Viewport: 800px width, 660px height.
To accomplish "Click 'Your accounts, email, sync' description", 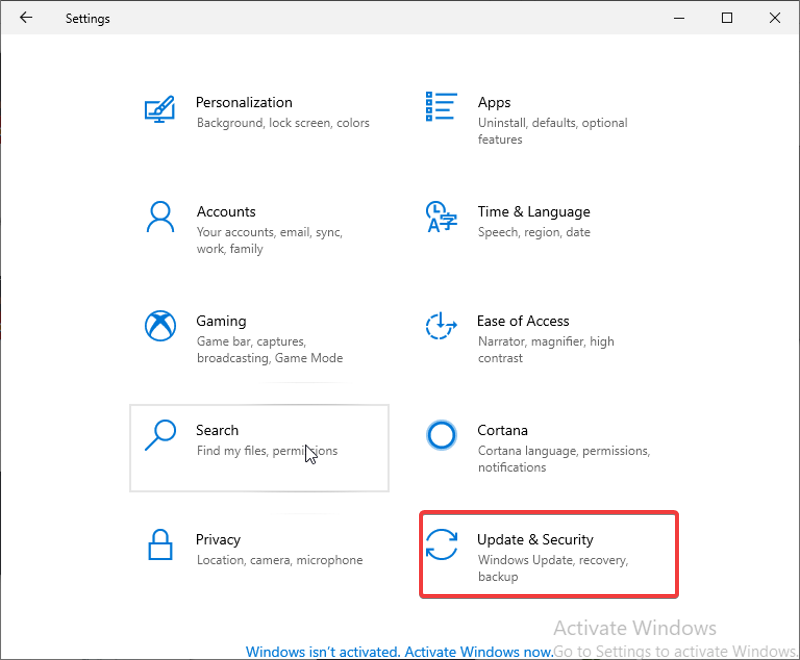I will click(269, 240).
